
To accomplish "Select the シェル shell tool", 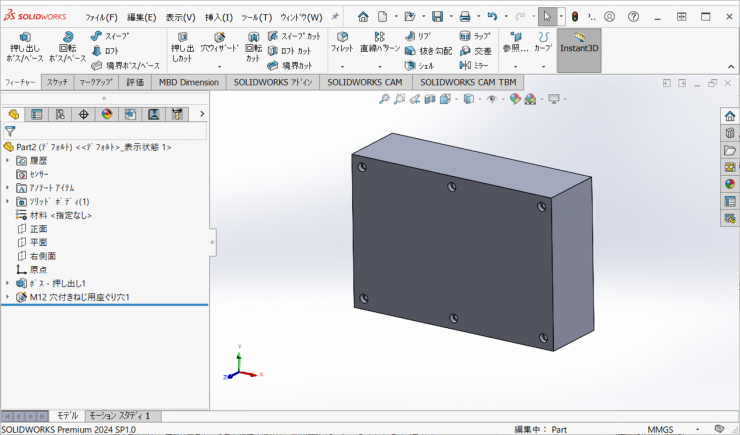I will 419,65.
